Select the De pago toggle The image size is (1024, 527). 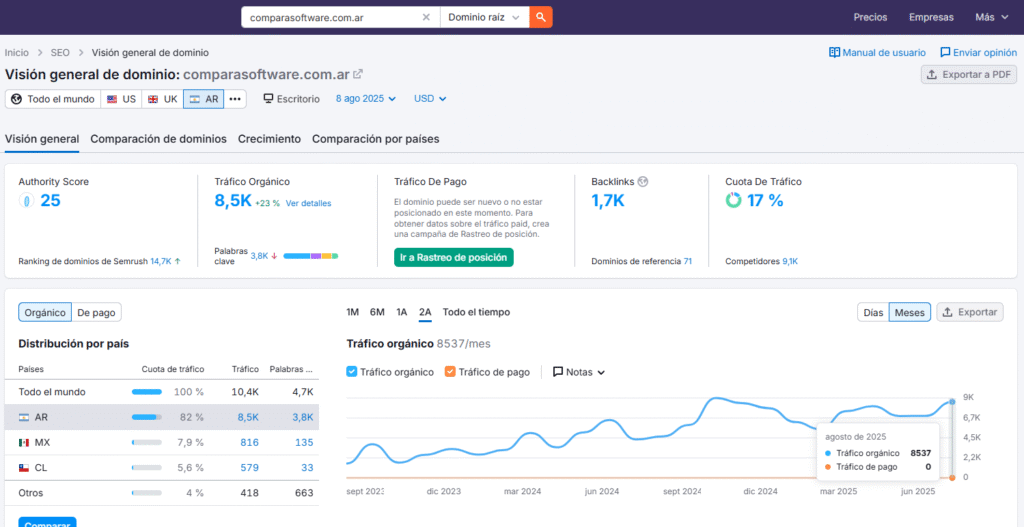(96, 313)
